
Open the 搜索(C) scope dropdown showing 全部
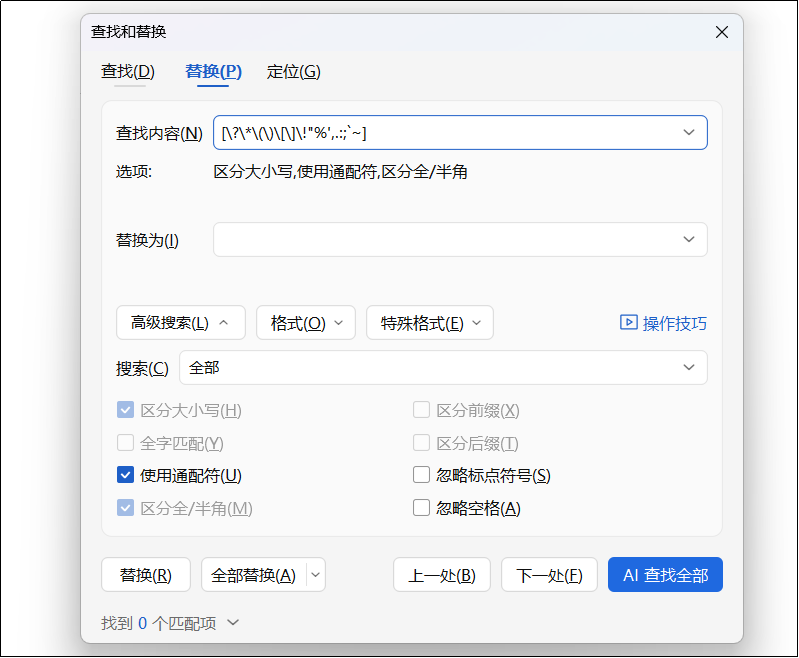pyautogui.click(x=443, y=367)
